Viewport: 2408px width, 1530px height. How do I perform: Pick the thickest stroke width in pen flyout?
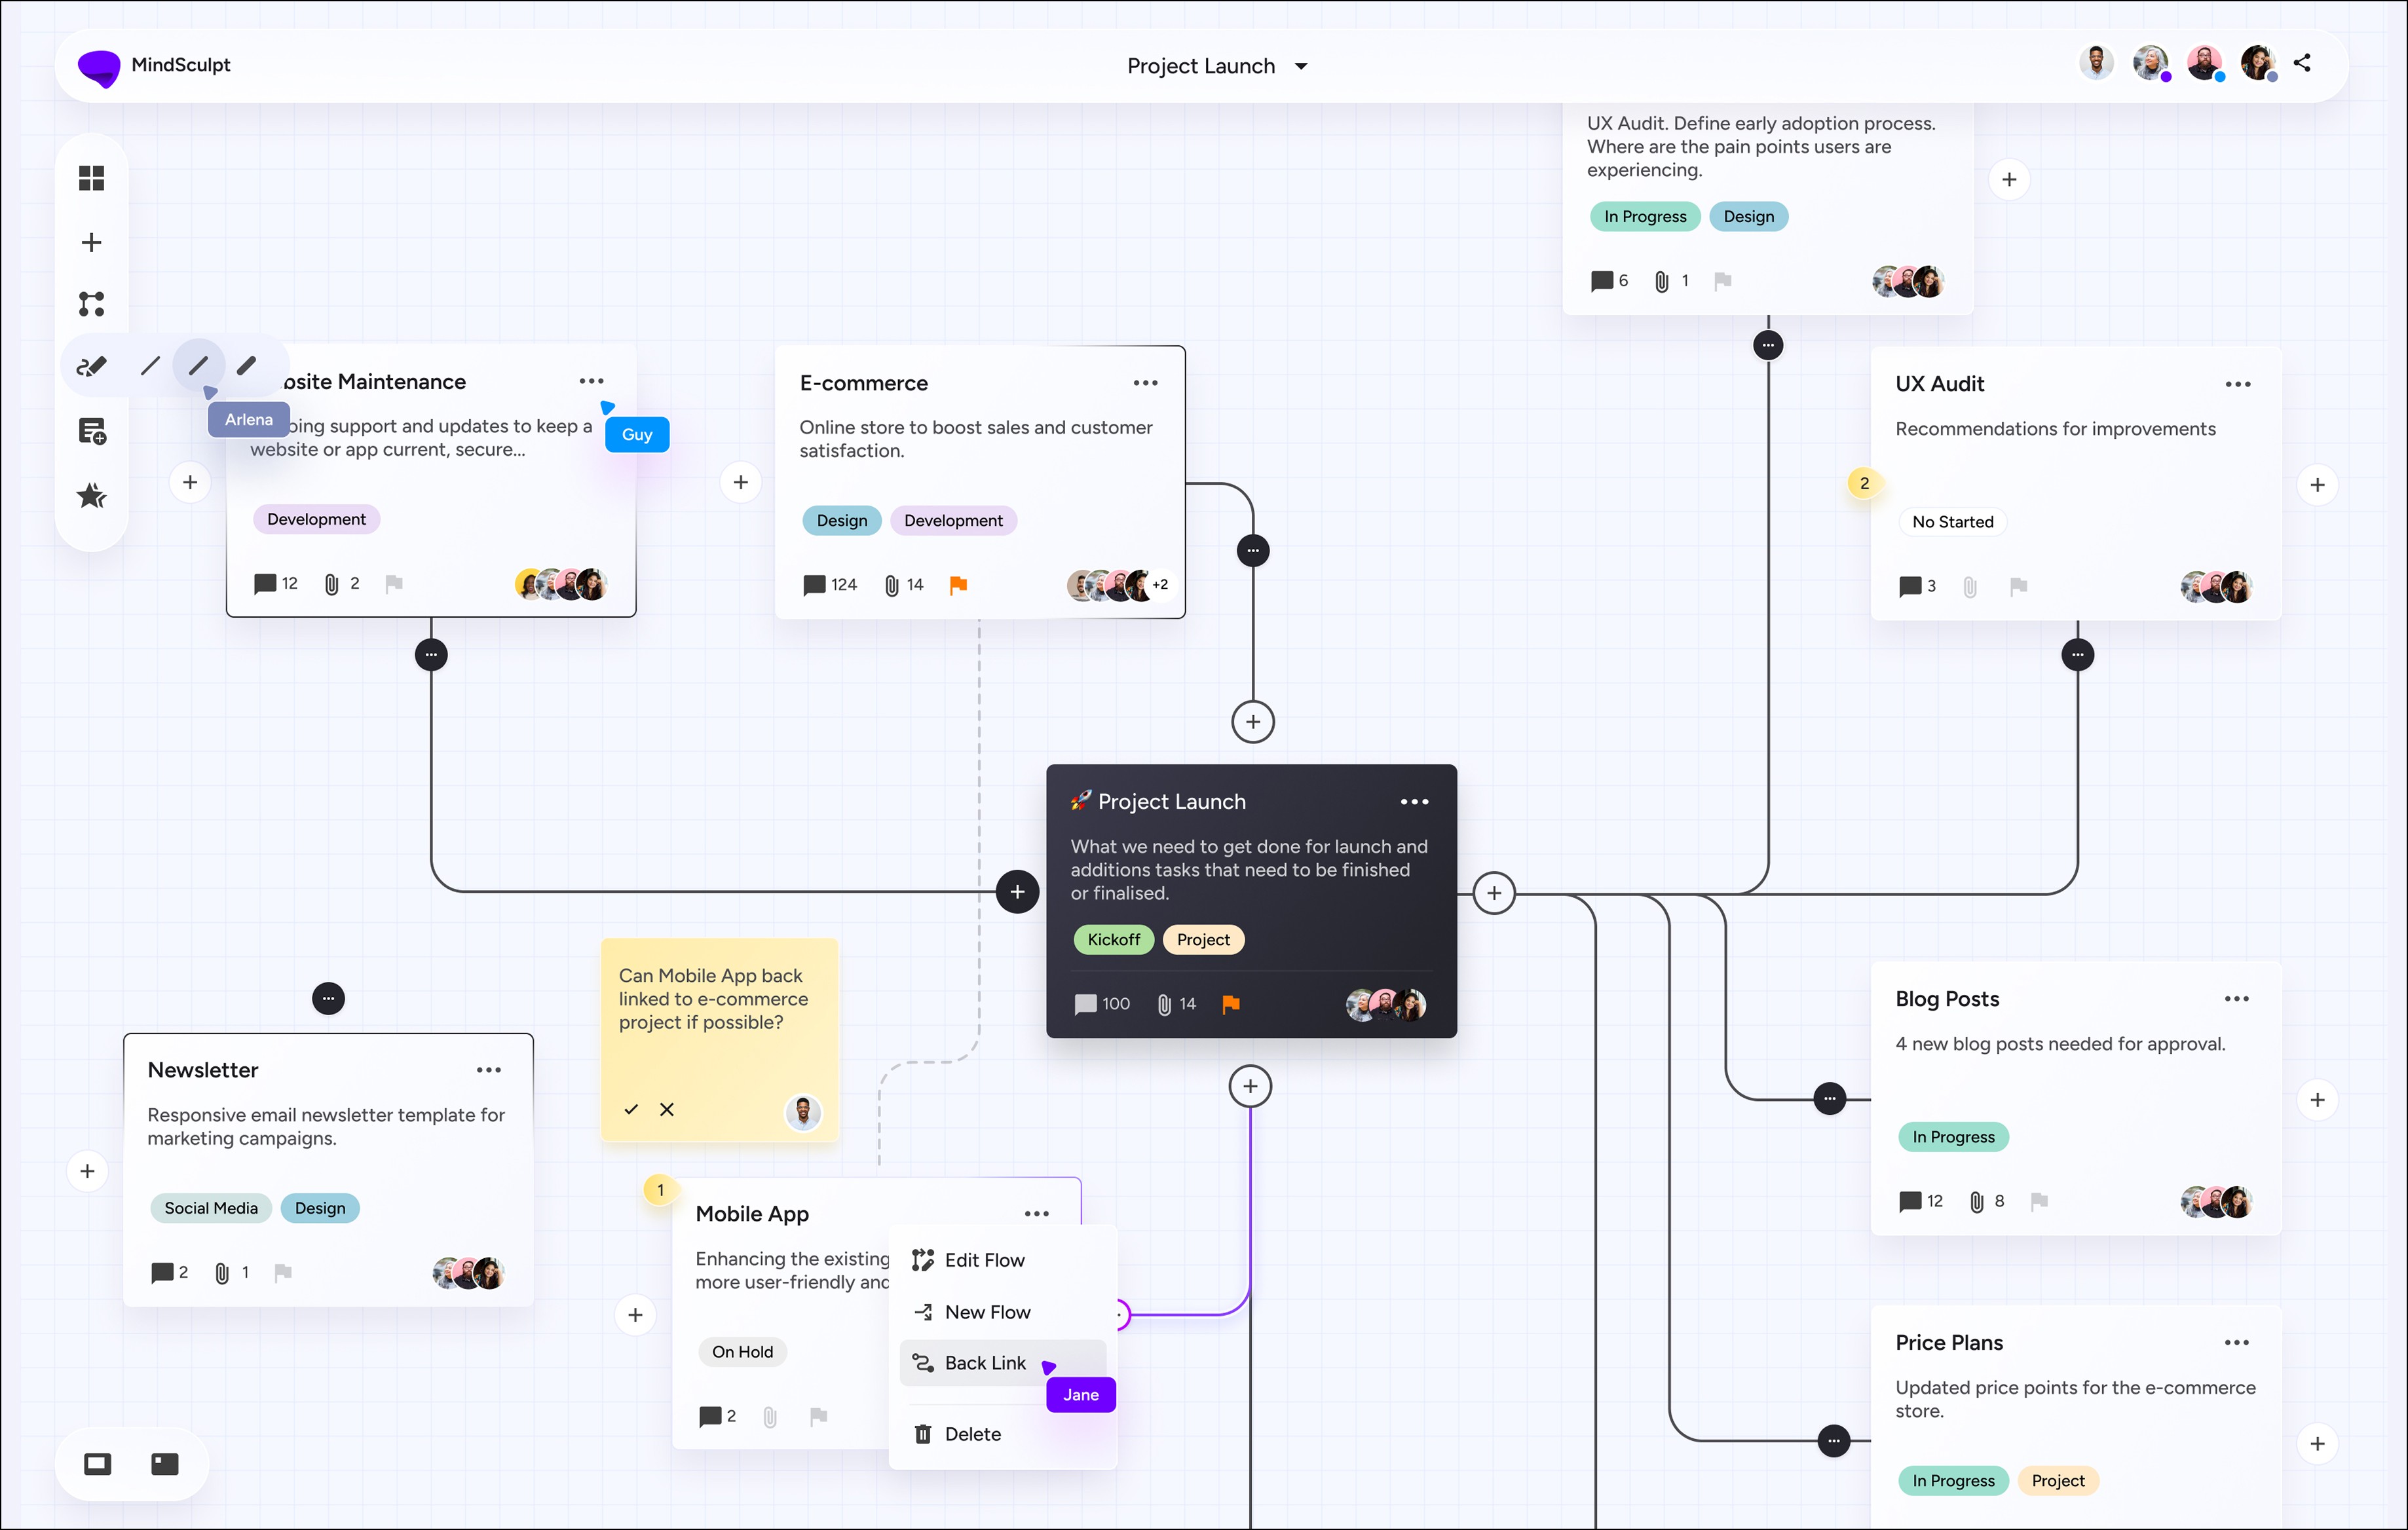(247, 365)
